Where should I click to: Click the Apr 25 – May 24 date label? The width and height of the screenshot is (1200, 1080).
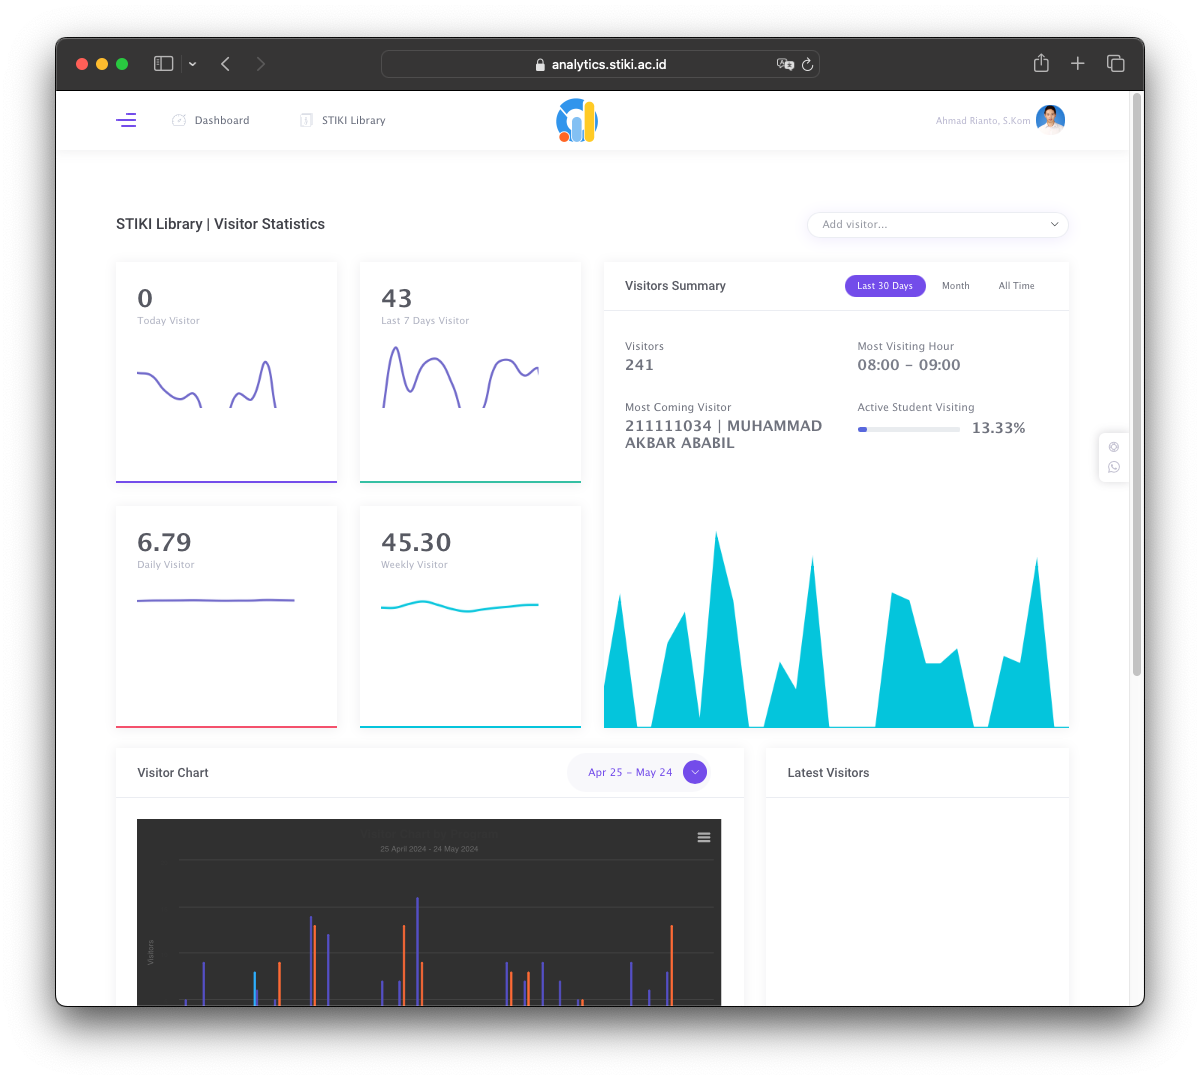(x=630, y=773)
